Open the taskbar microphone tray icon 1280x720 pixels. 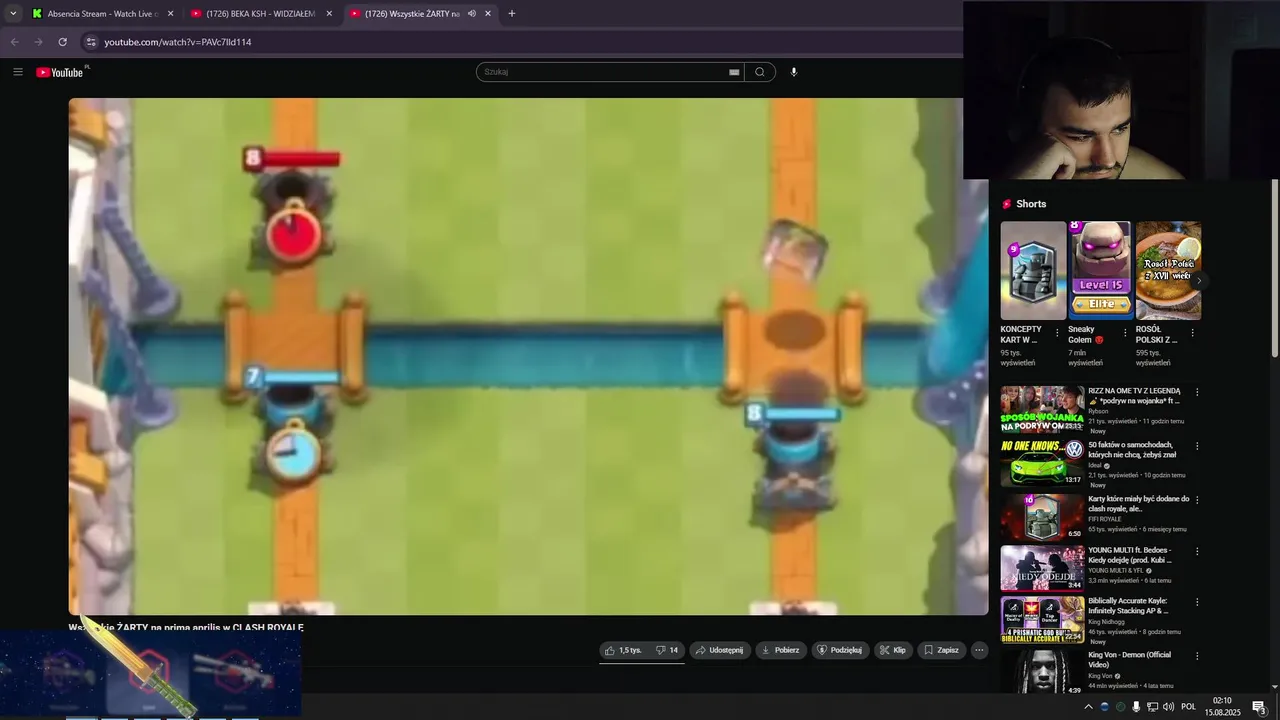pos(1136,707)
